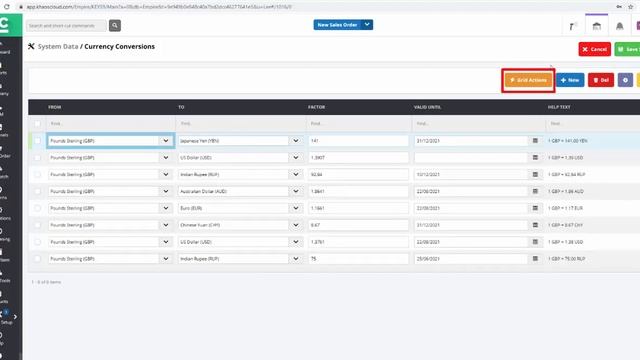The image size is (640, 360).
Task: Open calendar picker for Chinese Yuan row
Action: tap(535, 225)
